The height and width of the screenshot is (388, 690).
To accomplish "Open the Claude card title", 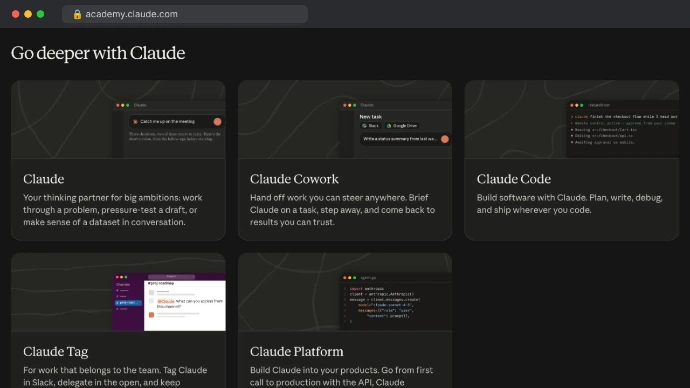I will pos(44,179).
